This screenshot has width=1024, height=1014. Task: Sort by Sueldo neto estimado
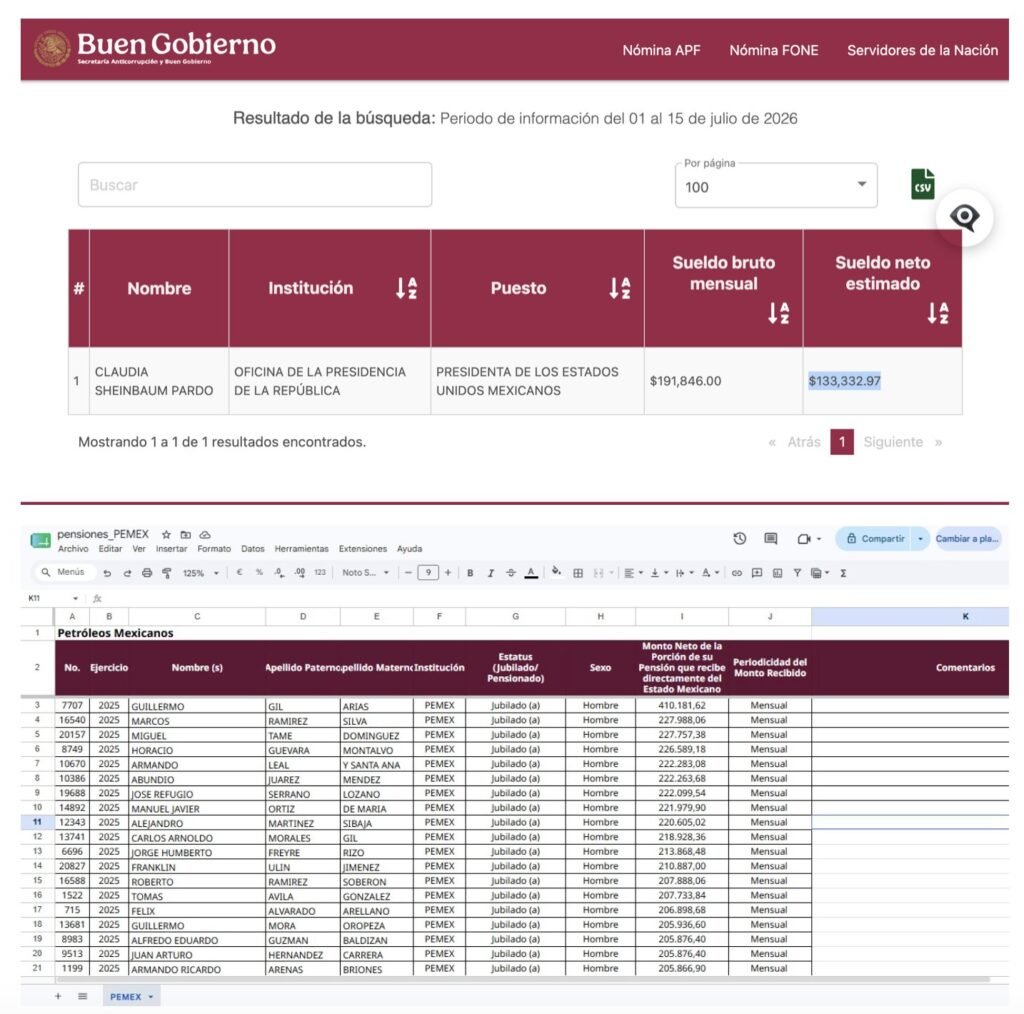938,313
